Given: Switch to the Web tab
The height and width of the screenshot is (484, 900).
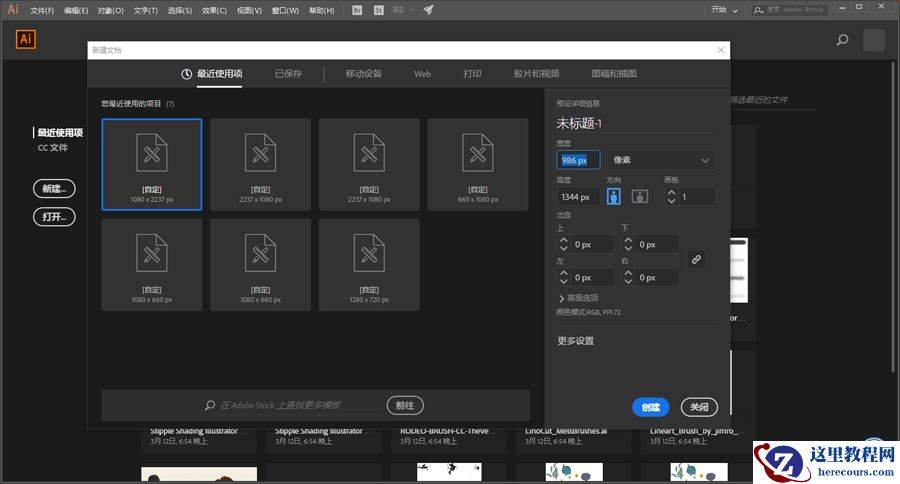Looking at the screenshot, I should (x=422, y=73).
